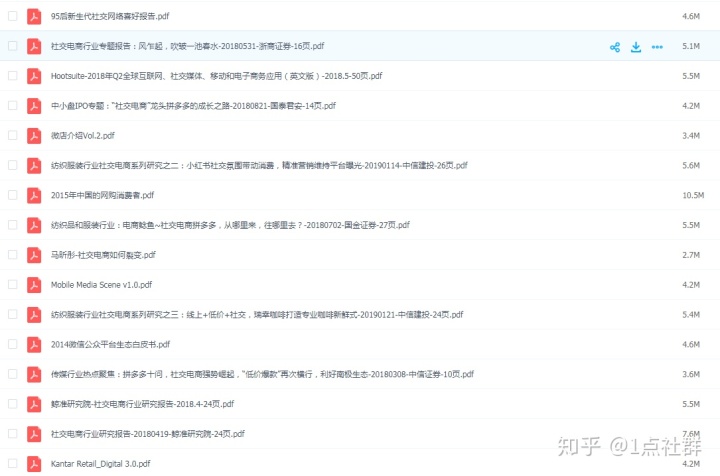Screen dimensions: 720x476
Task: Click PDF icon of 纺织服装行业 小红书 report
Action: 34,165
